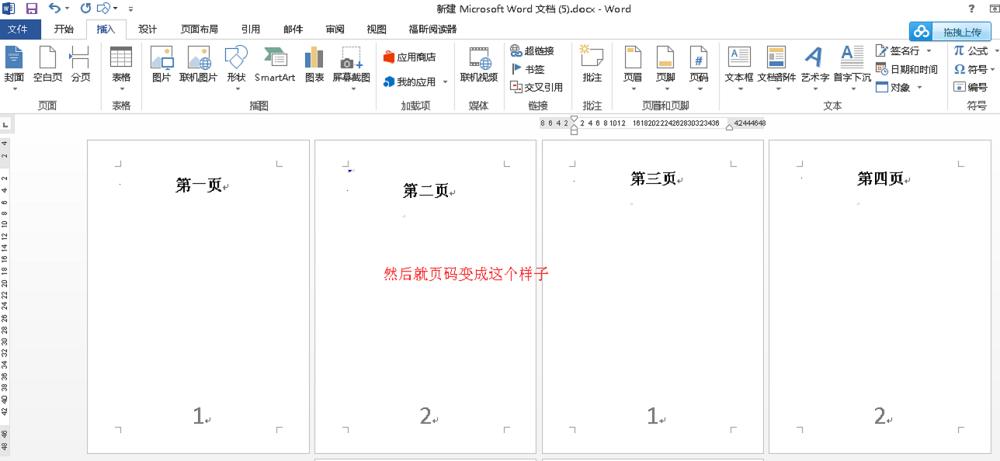The height and width of the screenshot is (461, 1000).
Task: Open the 形状 shapes gallery
Action: tap(236, 68)
